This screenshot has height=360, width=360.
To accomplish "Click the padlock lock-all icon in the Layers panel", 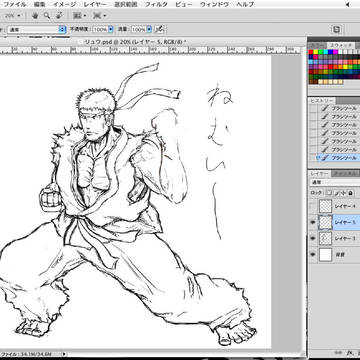I will pyautogui.click(x=350, y=193).
